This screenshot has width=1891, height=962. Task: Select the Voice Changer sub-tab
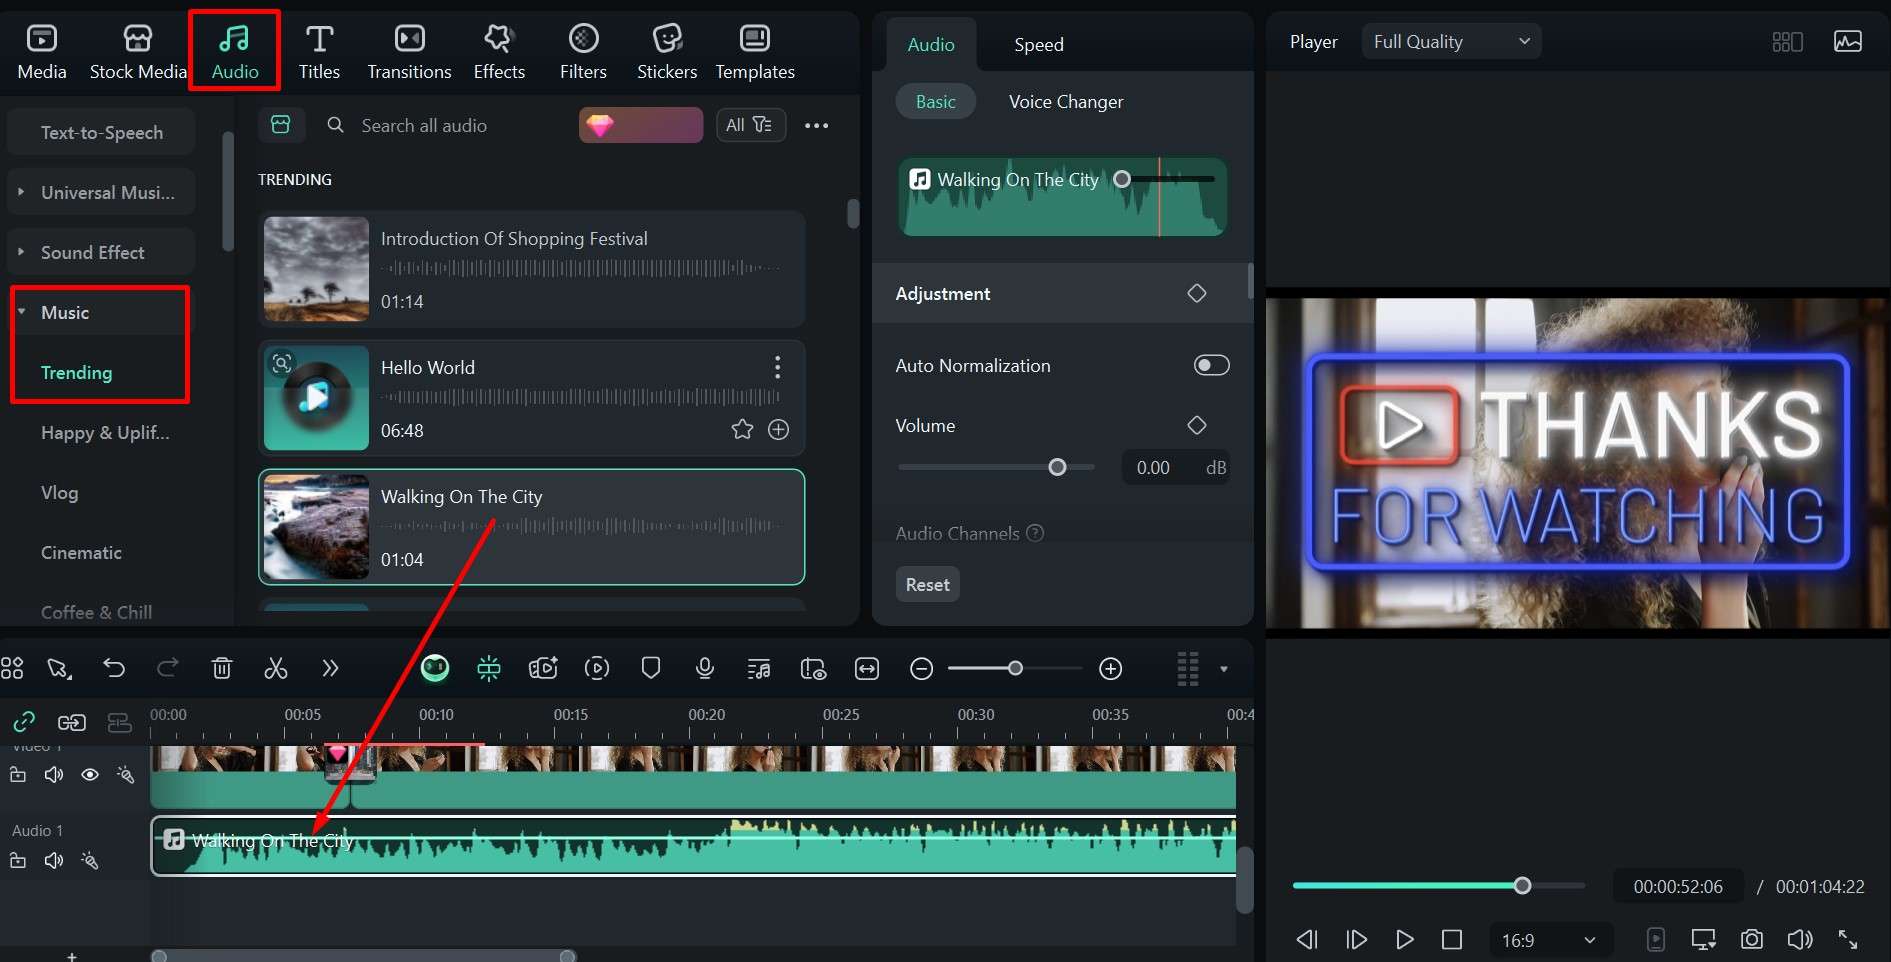coord(1066,102)
